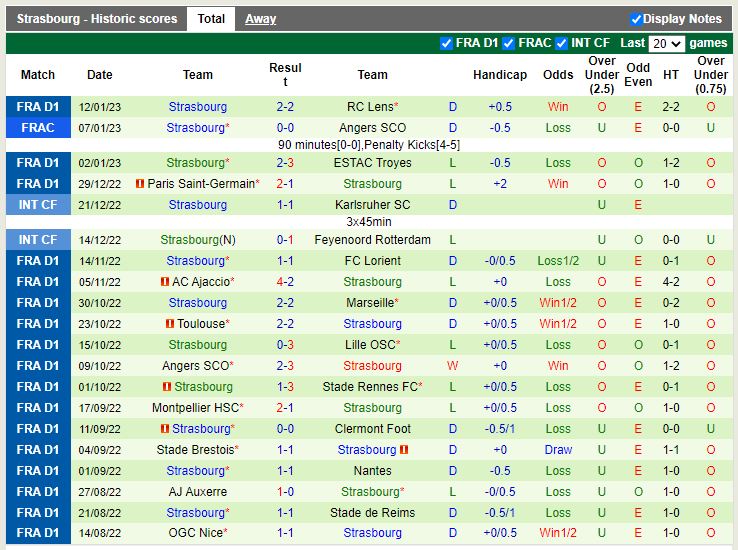Click the red card icon beside AC Ajaccio
Viewport: 738px width, 550px height.
164,282
